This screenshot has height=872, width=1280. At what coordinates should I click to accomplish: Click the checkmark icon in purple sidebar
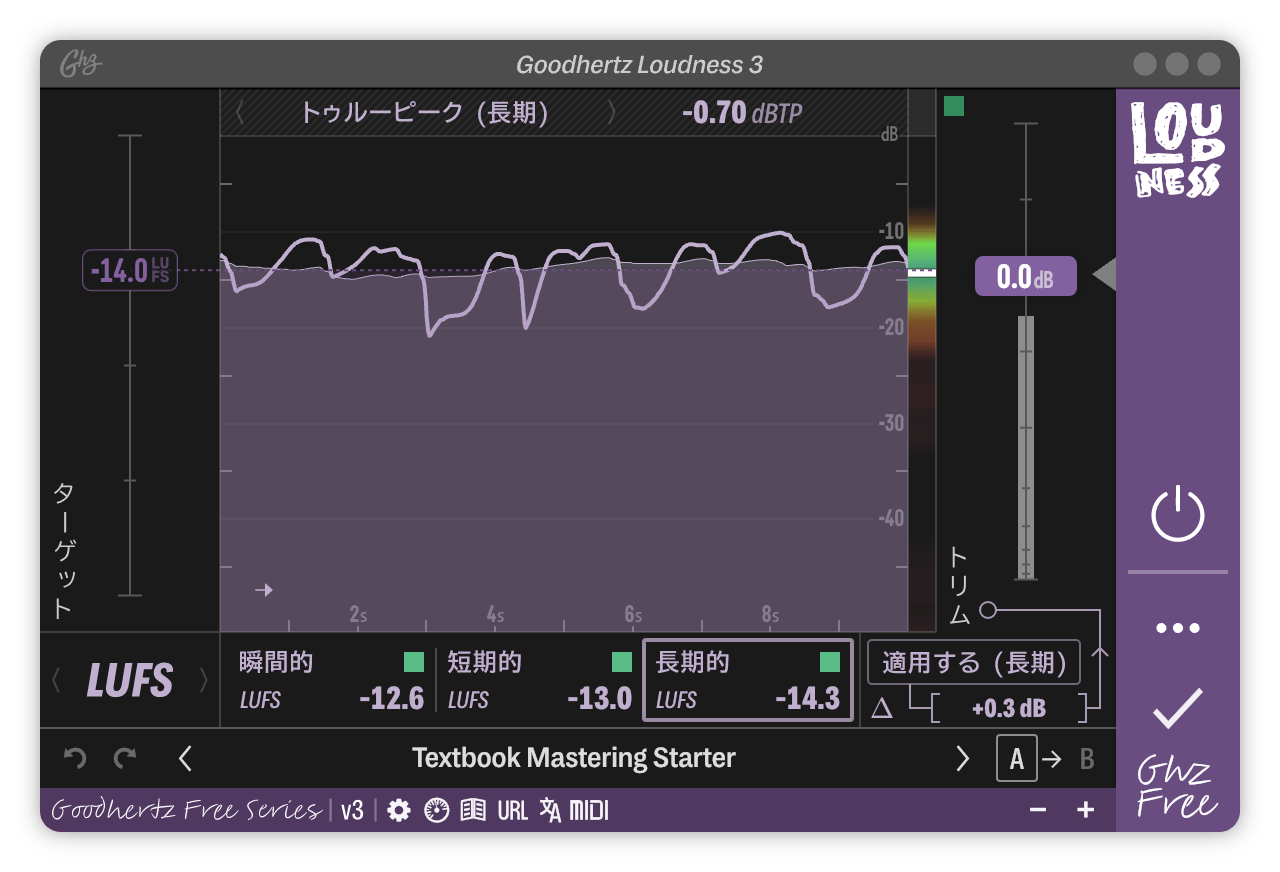coord(1177,708)
